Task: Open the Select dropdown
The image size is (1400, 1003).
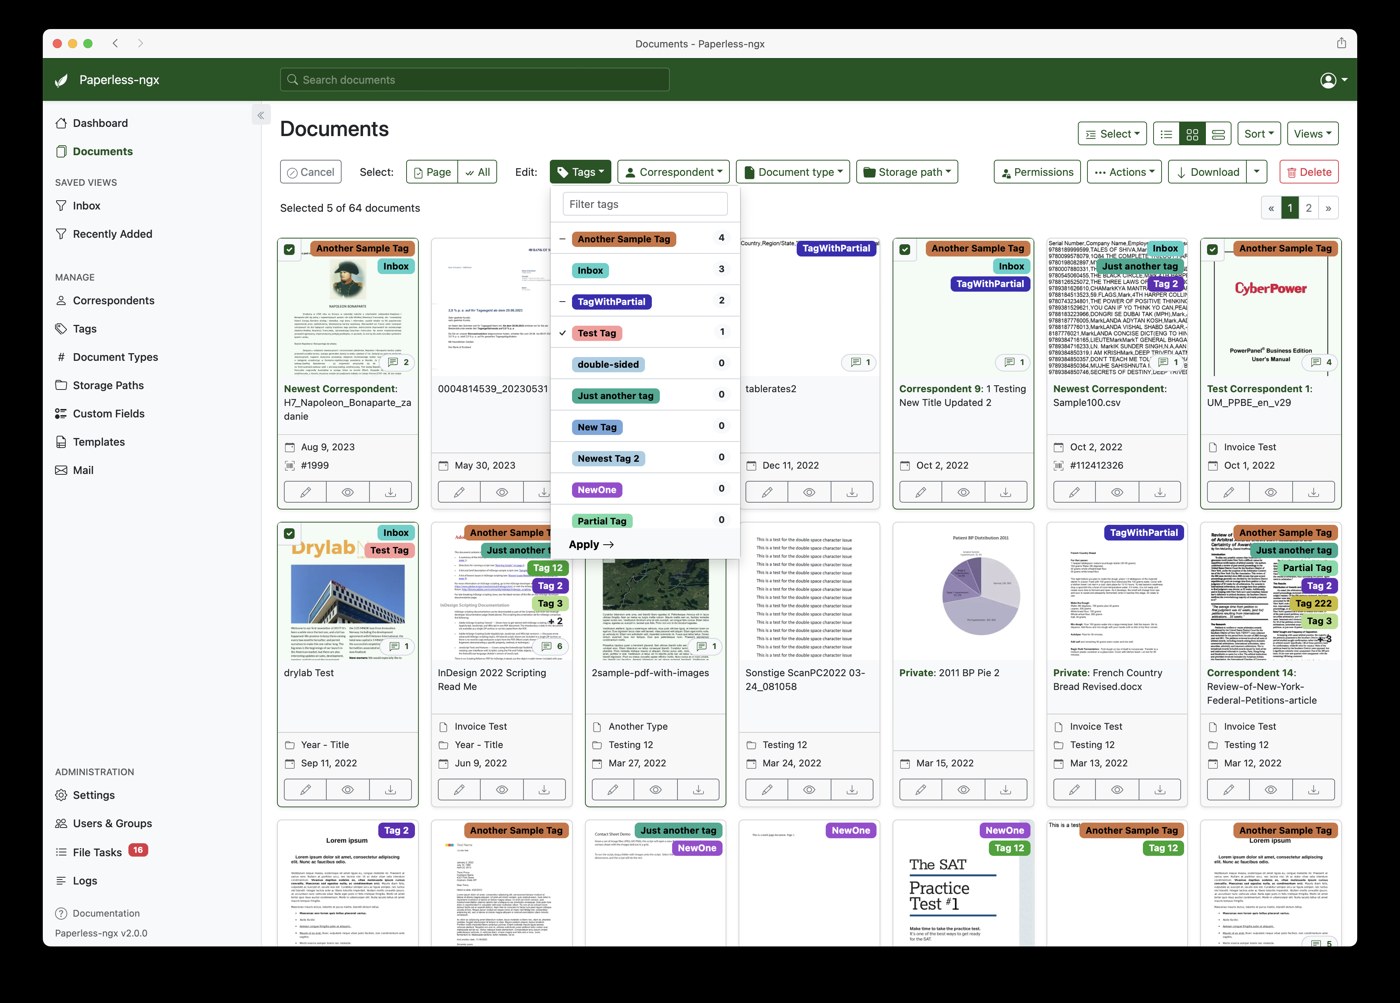Action: (1112, 134)
